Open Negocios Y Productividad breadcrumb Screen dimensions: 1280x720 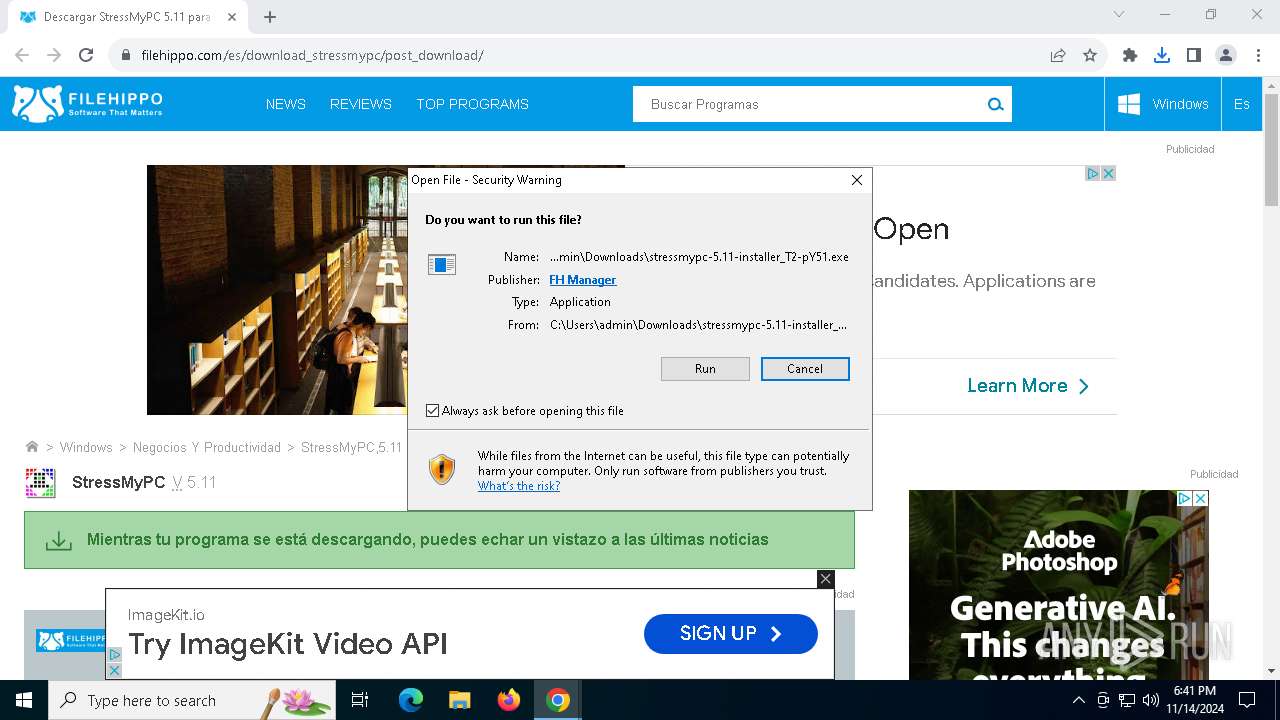click(x=207, y=447)
